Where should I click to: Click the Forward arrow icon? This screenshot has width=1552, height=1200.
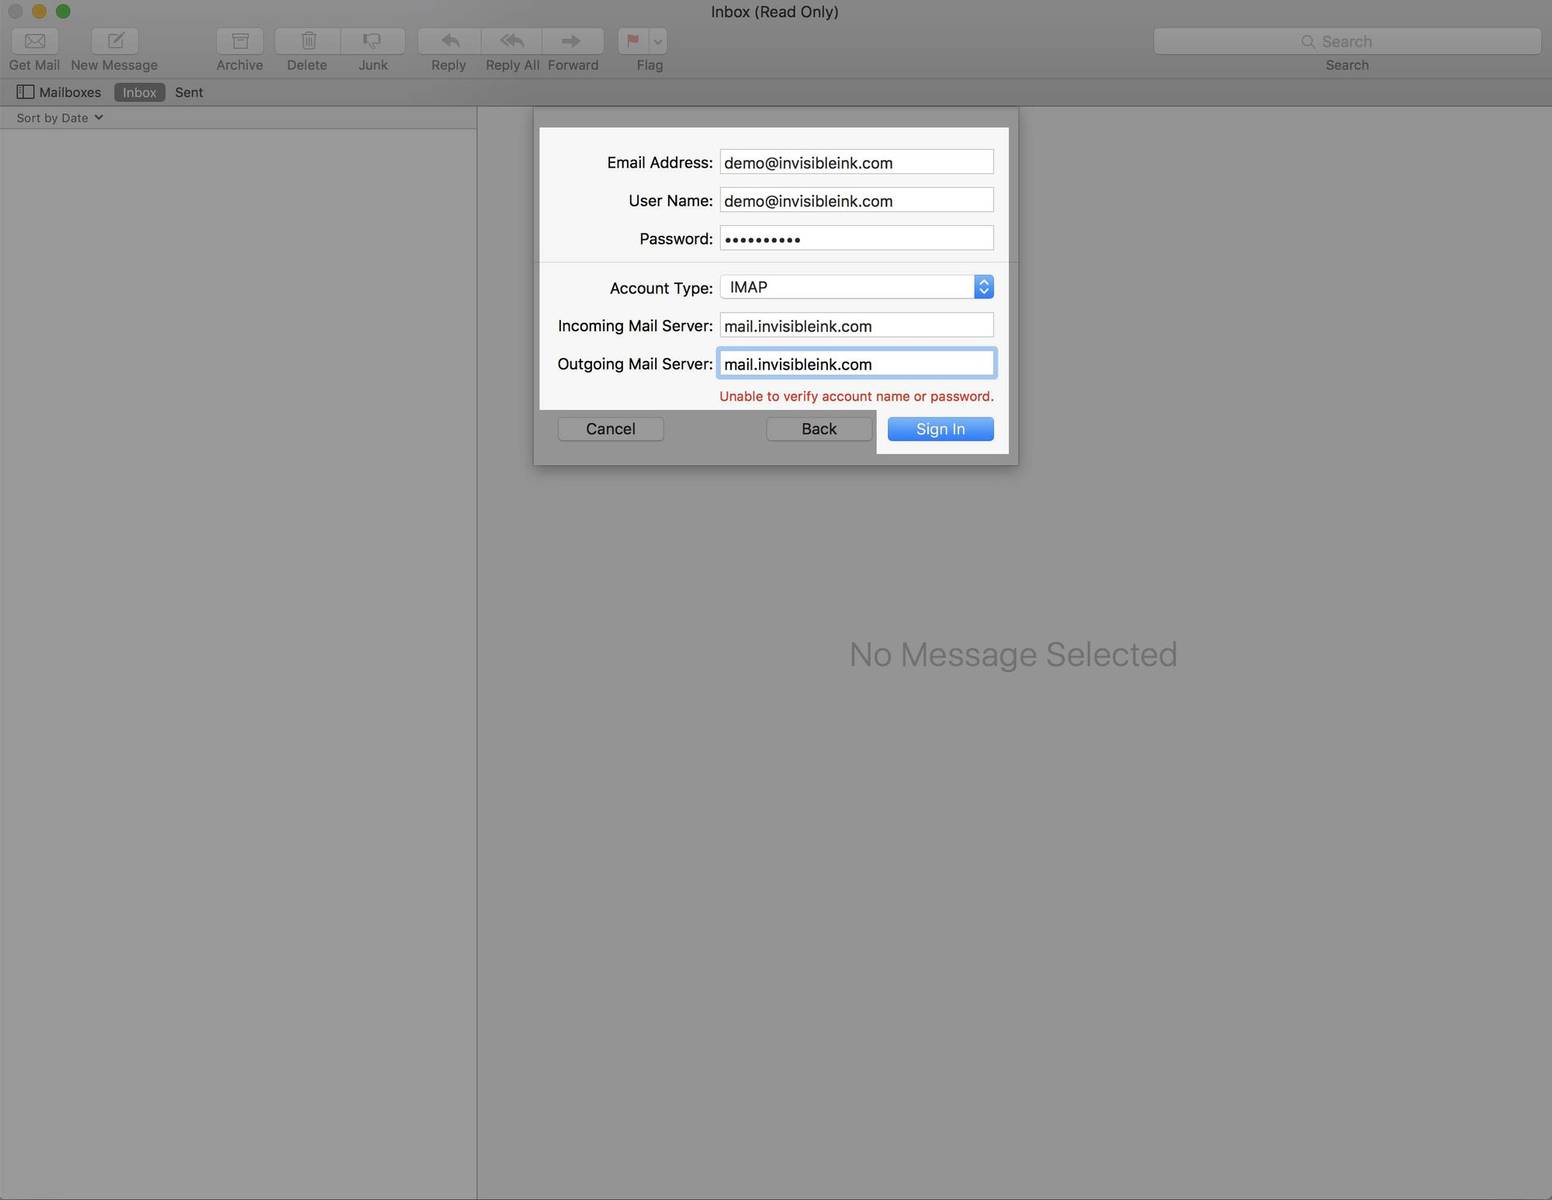(x=572, y=41)
